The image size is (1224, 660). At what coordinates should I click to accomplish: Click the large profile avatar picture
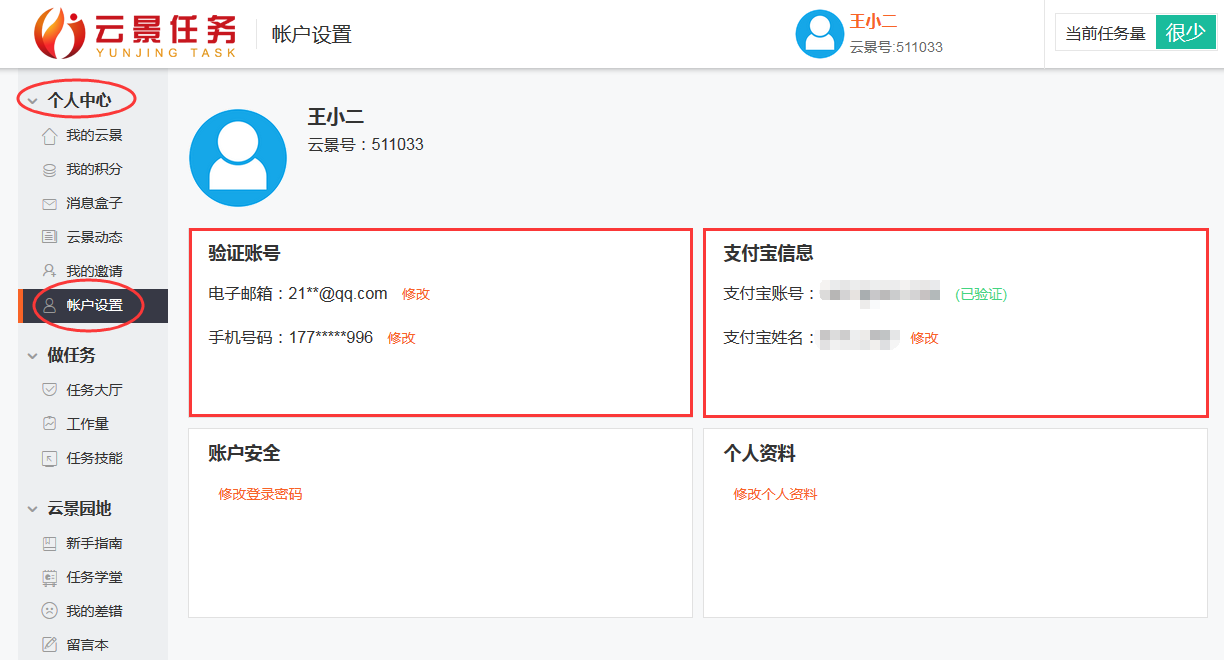(x=238, y=158)
